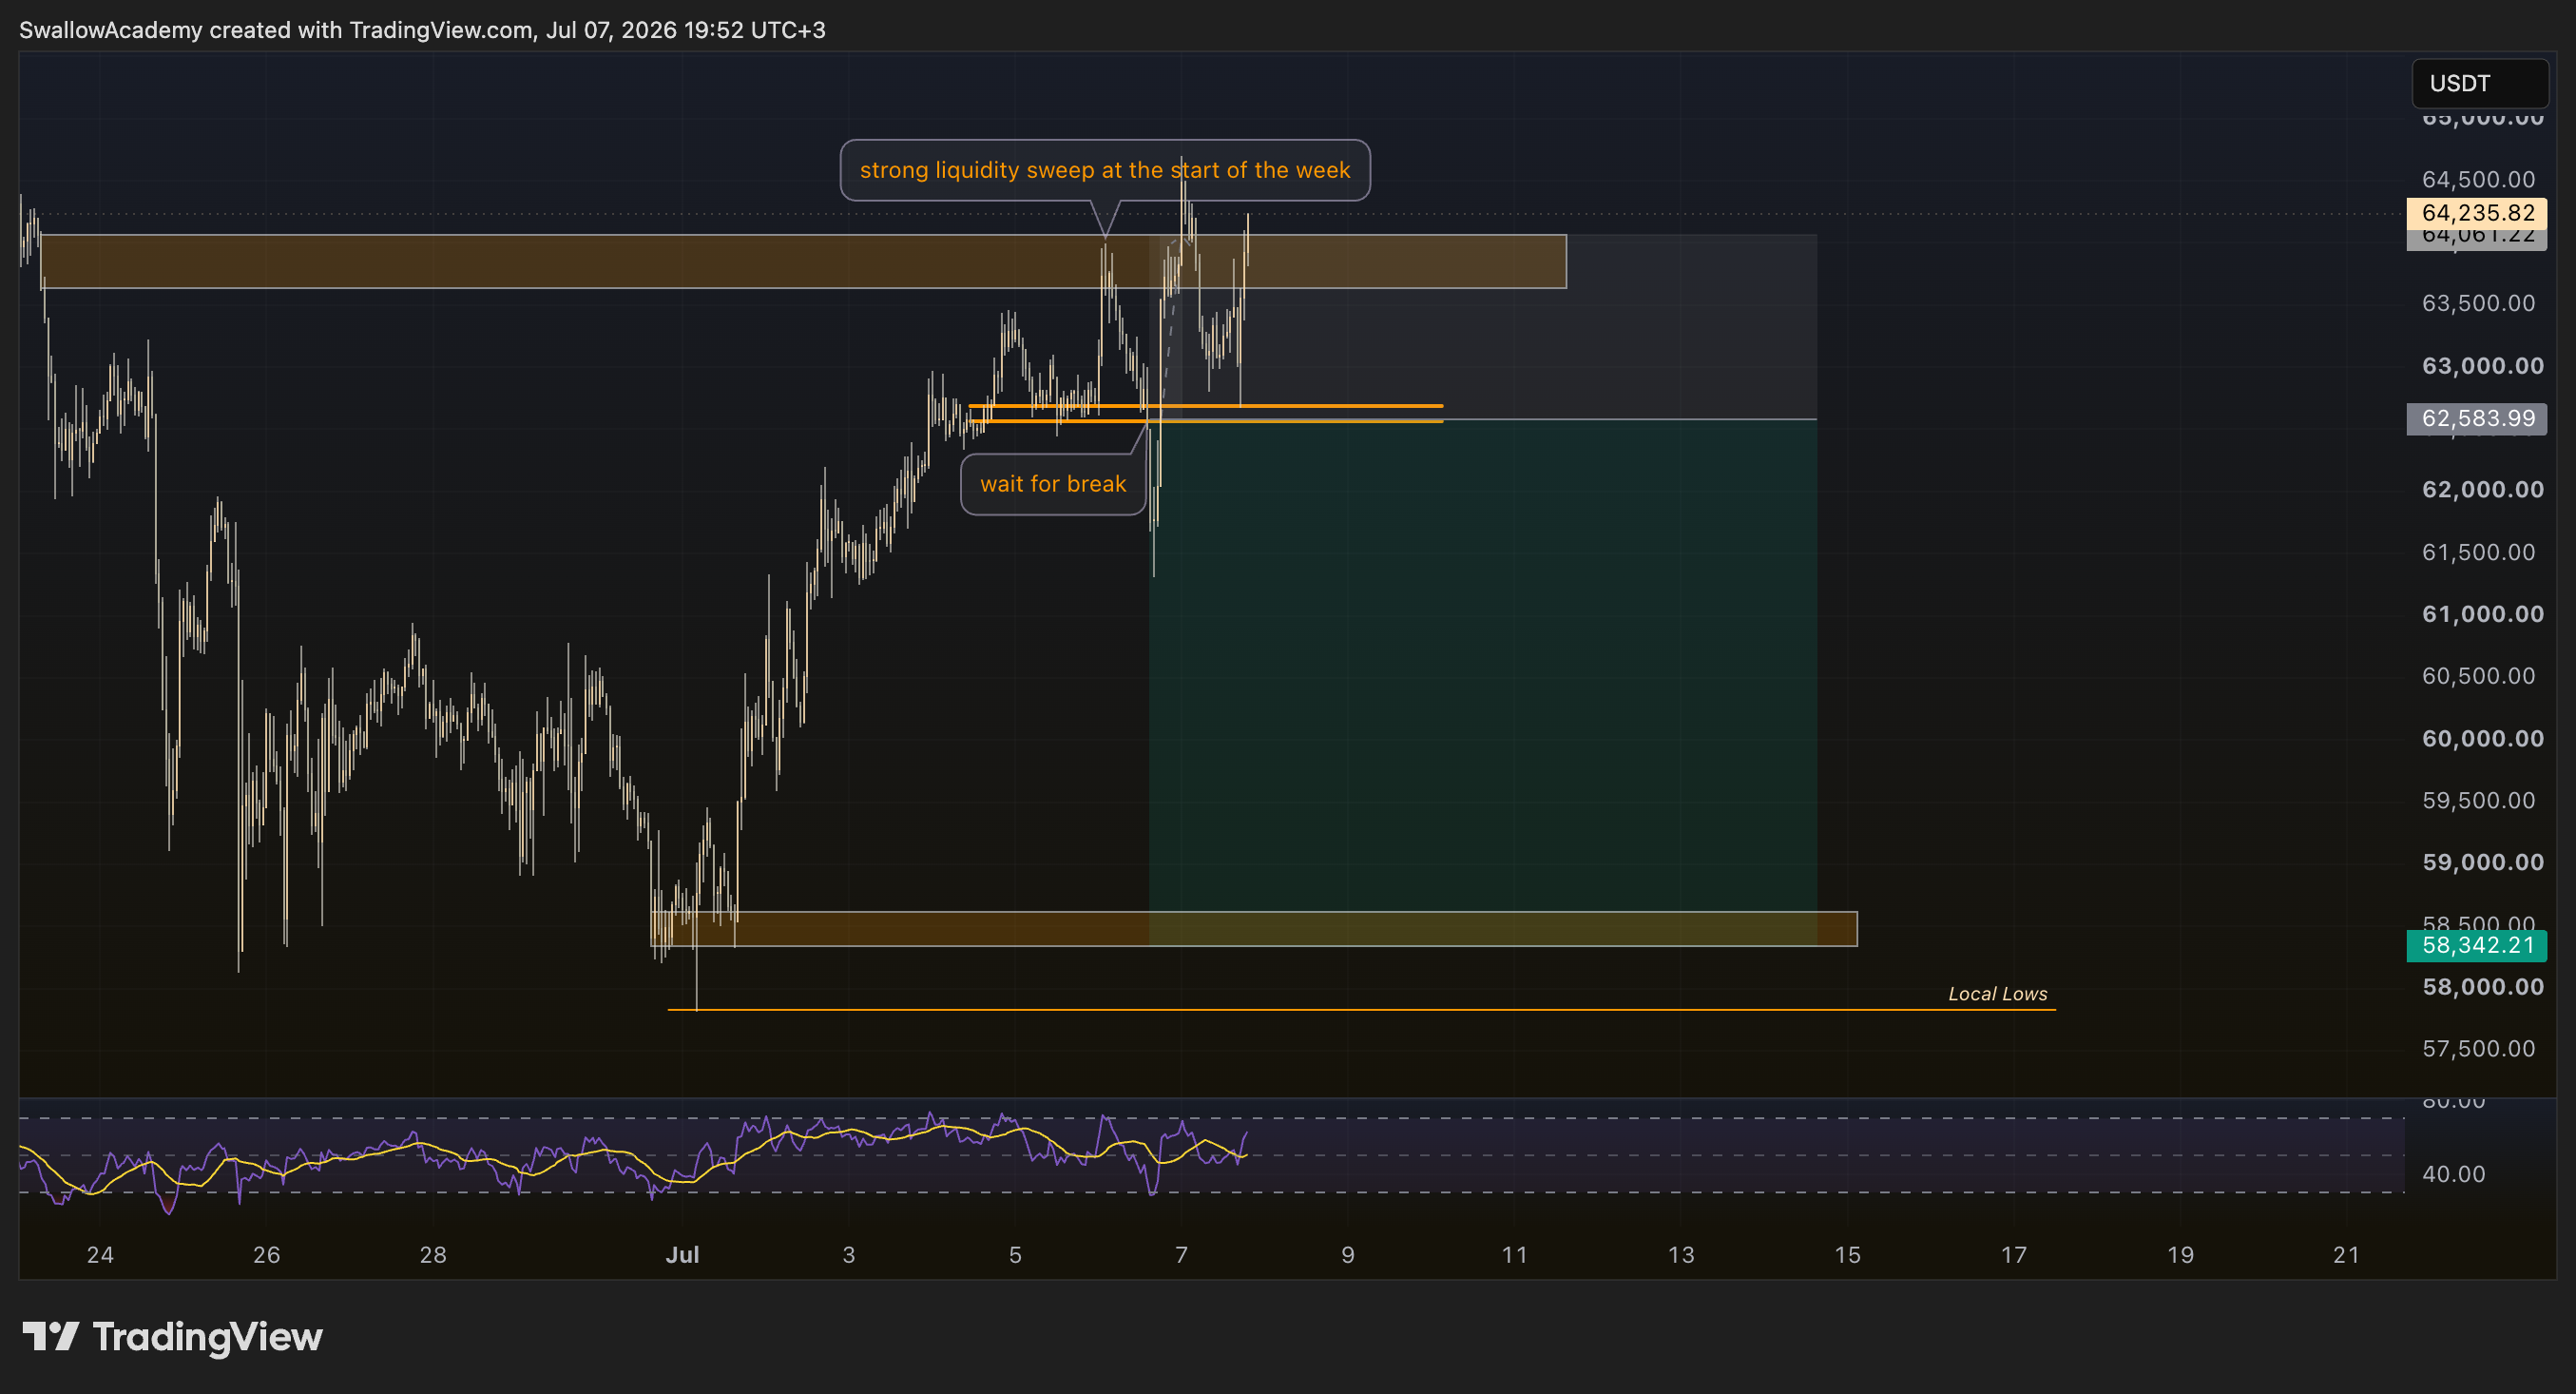
Task: Click the 'strong liquidity sweep' annotation callout
Action: tap(1105, 170)
